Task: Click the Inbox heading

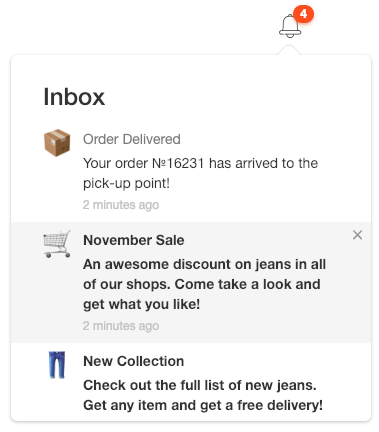Action: pyautogui.click(x=74, y=97)
